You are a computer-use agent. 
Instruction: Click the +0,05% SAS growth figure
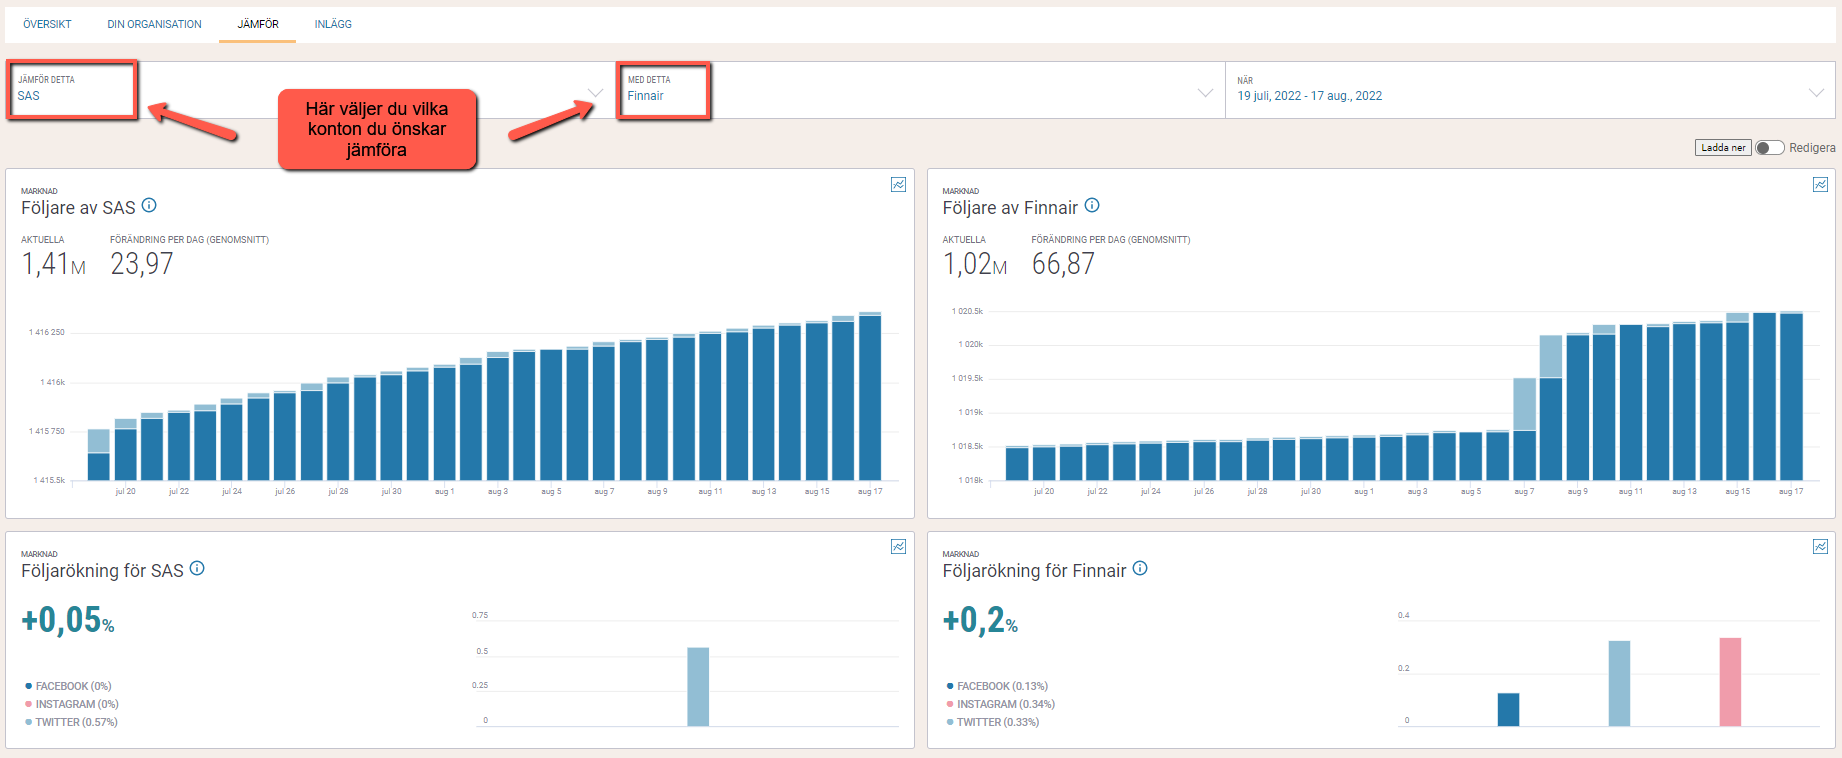68,620
